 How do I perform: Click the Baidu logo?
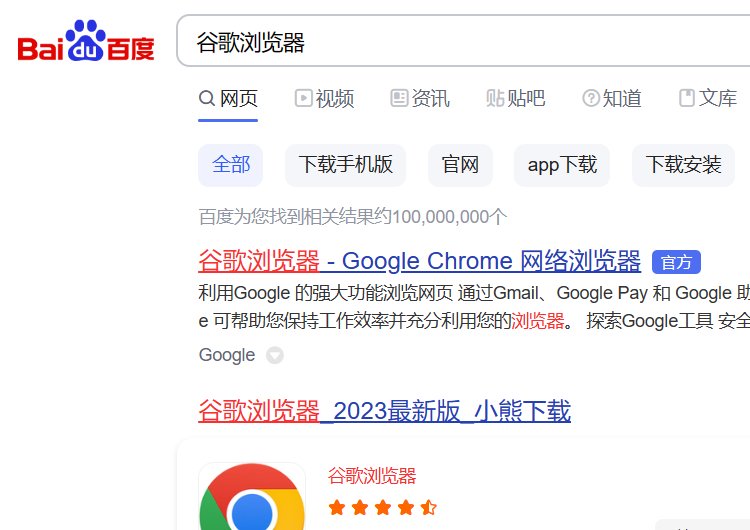click(x=86, y=41)
